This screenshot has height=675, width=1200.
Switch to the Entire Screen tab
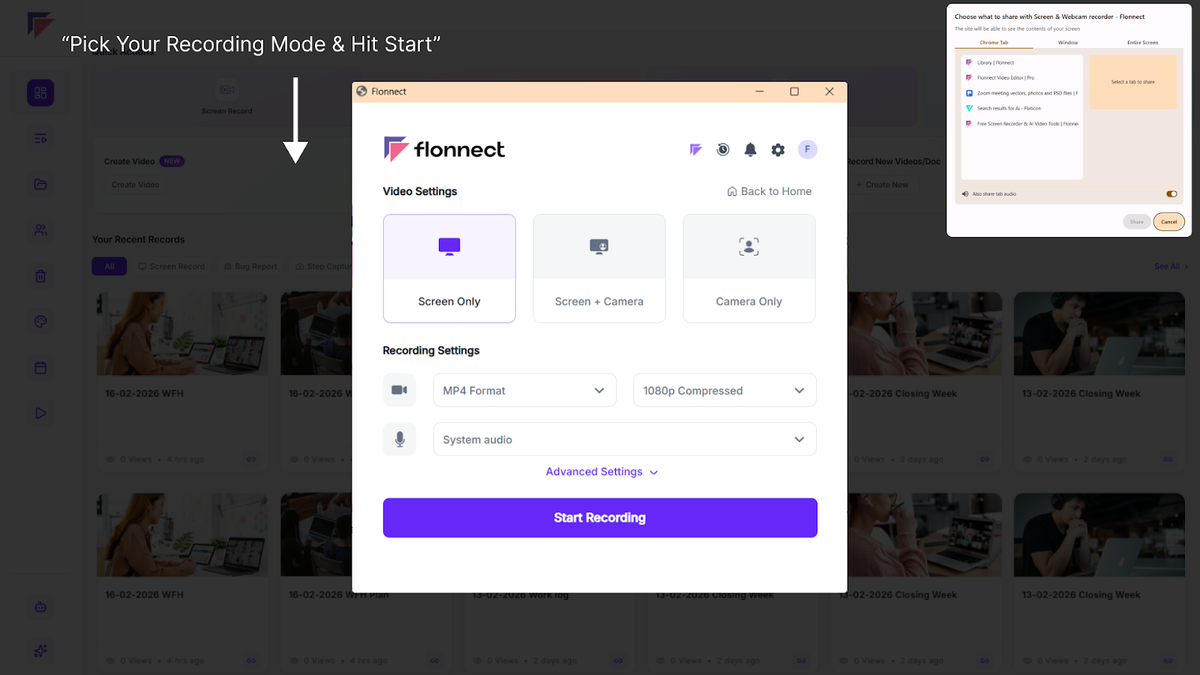point(1142,43)
